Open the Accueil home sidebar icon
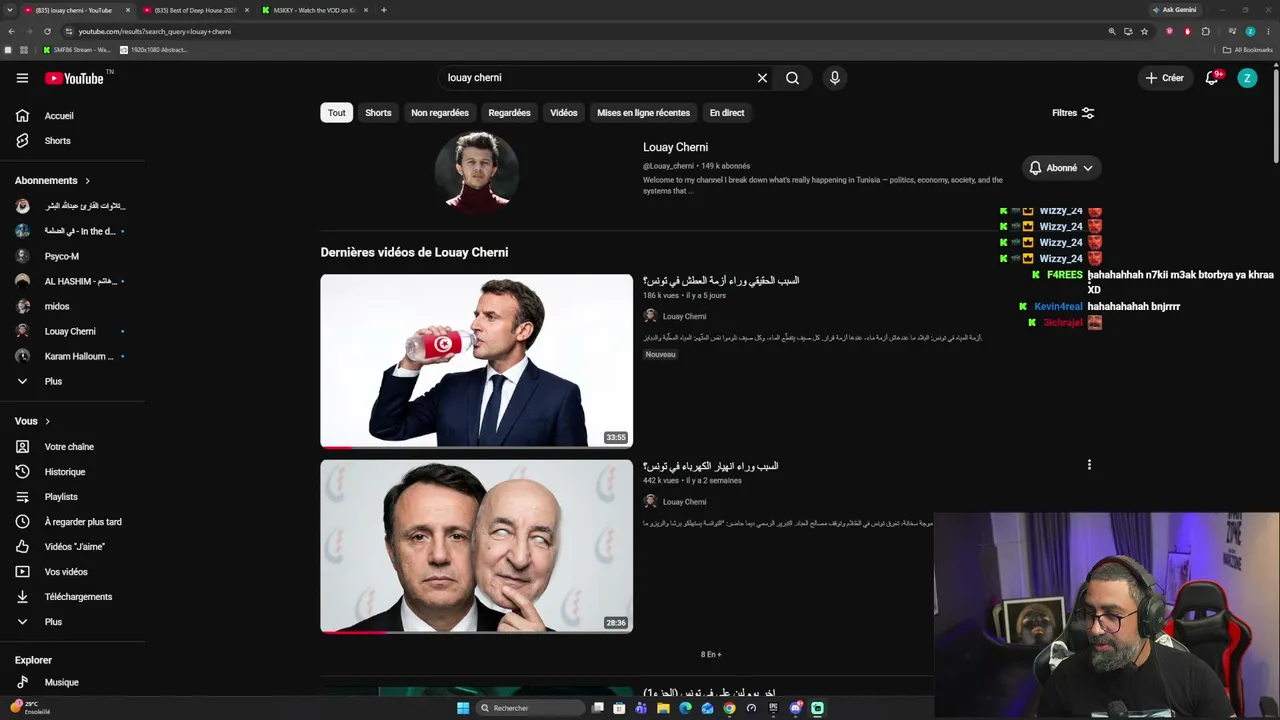The image size is (1280, 720). pyautogui.click(x=22, y=116)
